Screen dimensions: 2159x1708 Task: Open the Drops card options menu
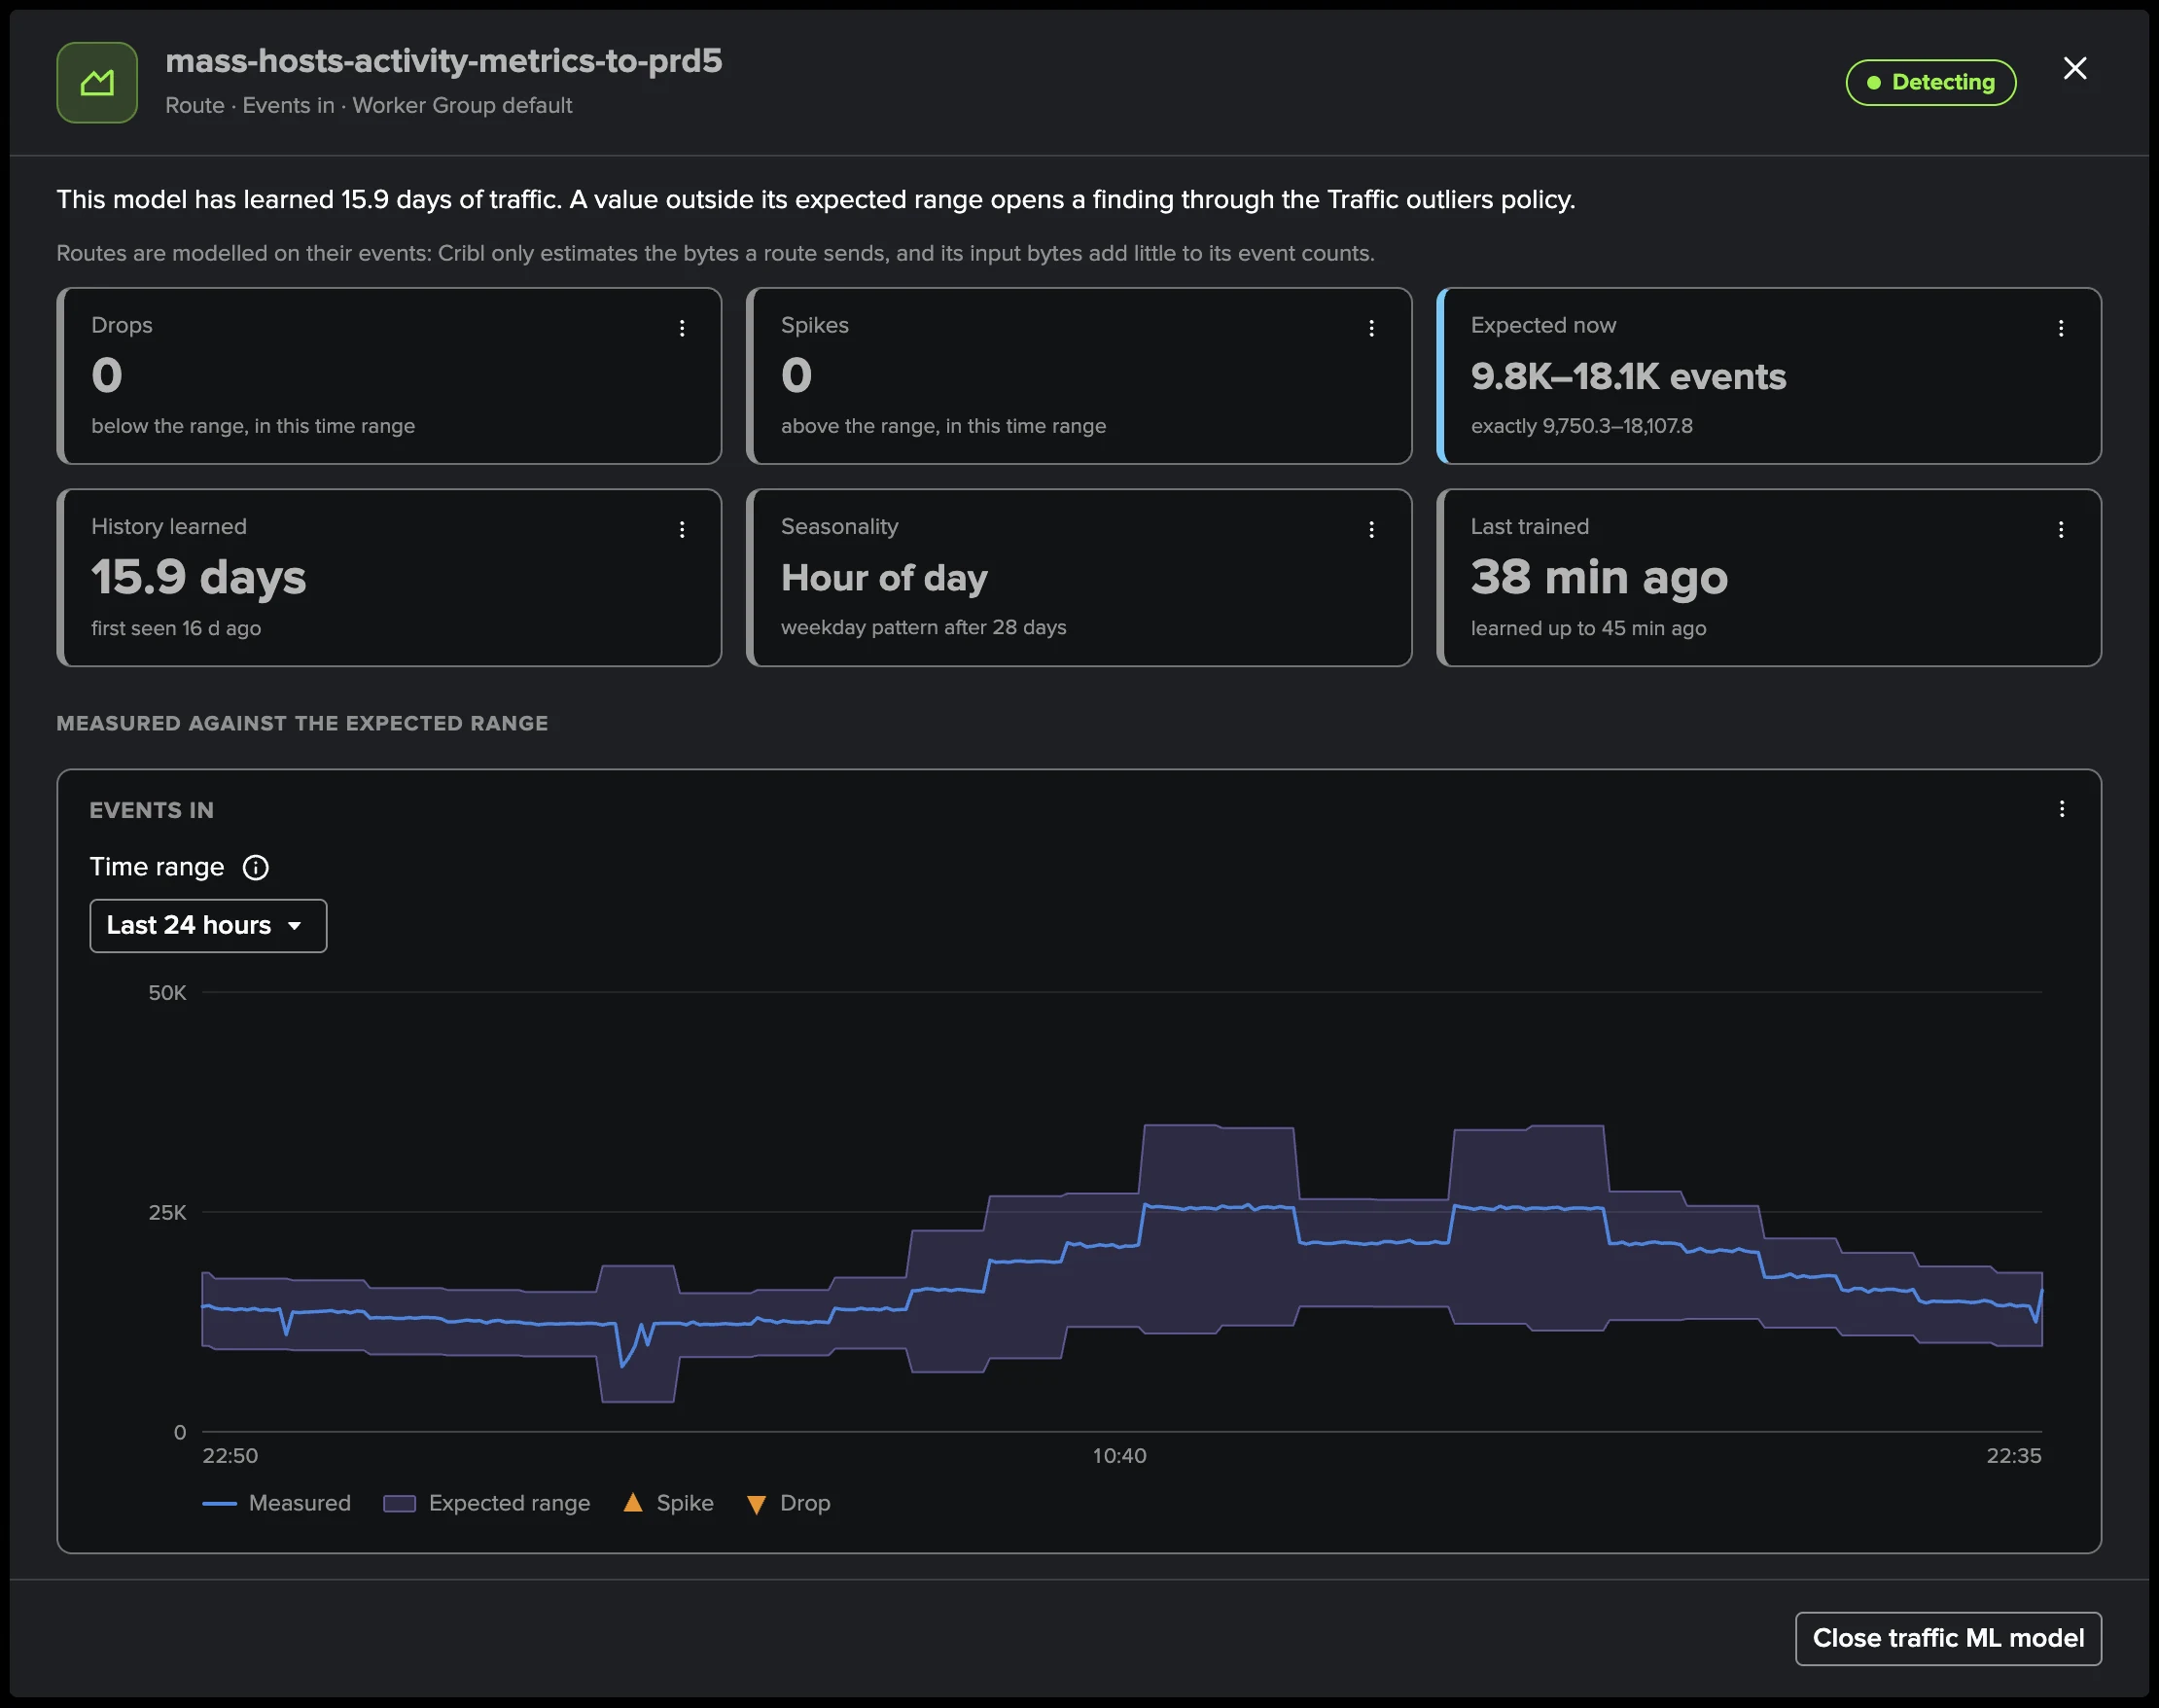tap(682, 328)
